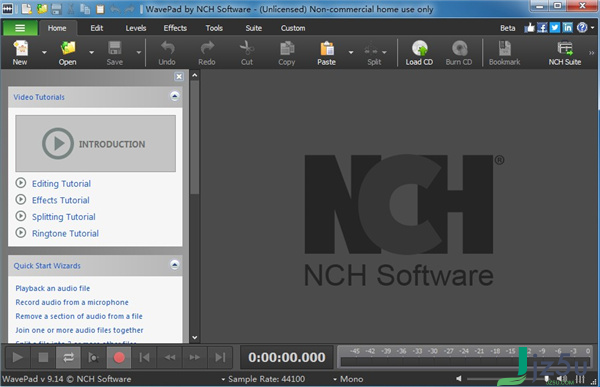
Task: Close the side panel with X button
Action: pyautogui.click(x=179, y=77)
